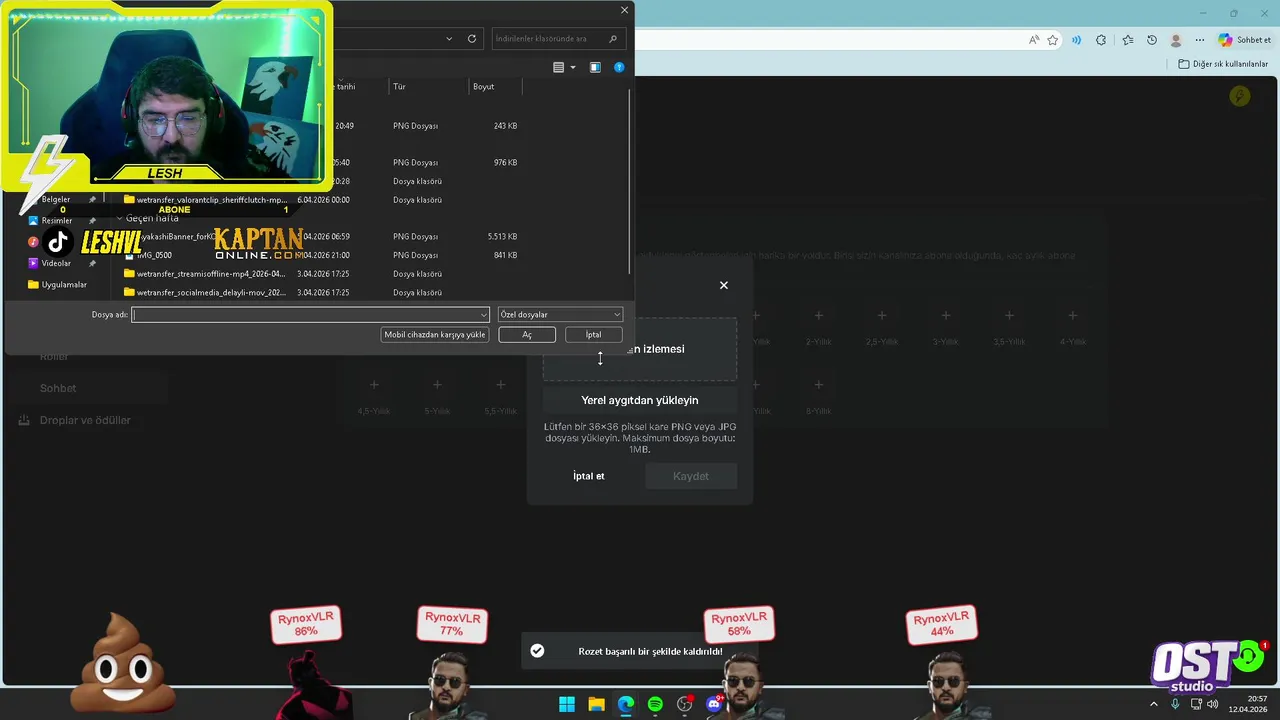Open Edge extensions puzzle icon
Screen dimensions: 1280x720
(x=1101, y=40)
